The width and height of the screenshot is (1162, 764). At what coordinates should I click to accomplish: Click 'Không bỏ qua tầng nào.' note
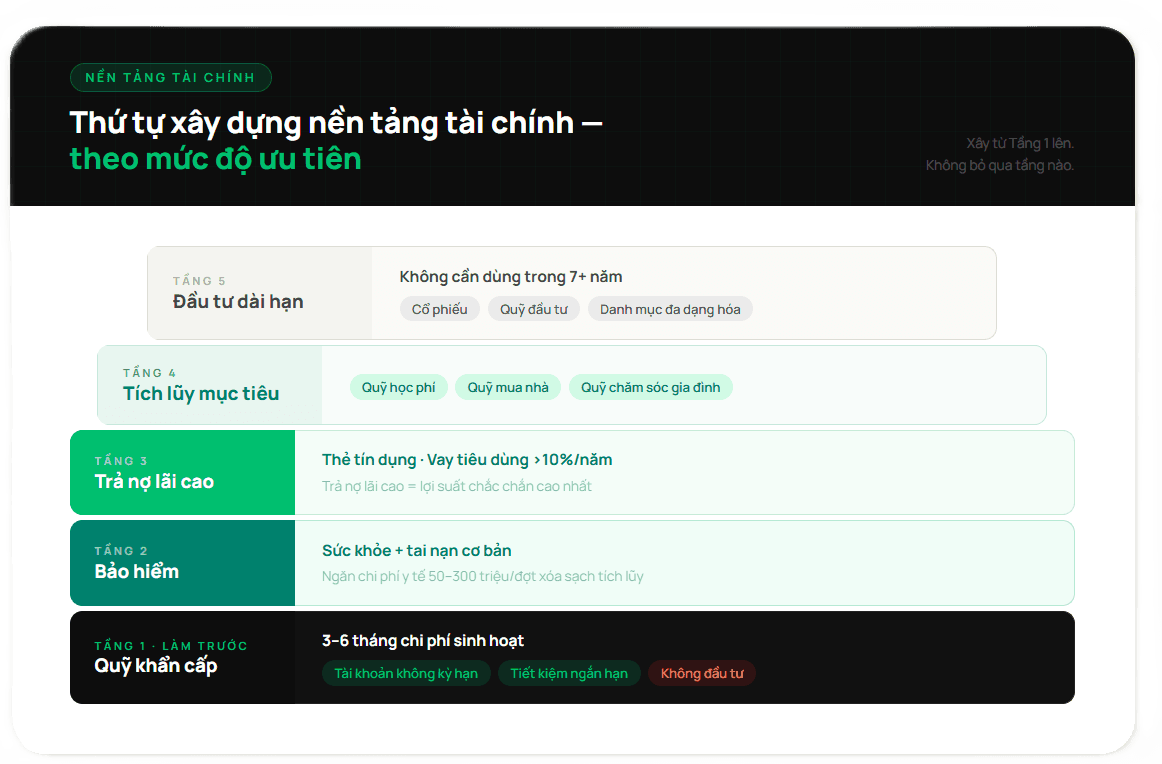coord(1000,165)
